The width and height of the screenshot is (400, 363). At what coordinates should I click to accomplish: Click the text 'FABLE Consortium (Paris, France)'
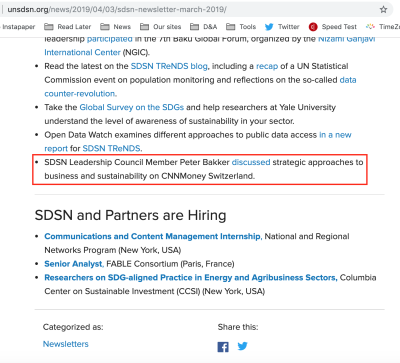click(x=170, y=264)
